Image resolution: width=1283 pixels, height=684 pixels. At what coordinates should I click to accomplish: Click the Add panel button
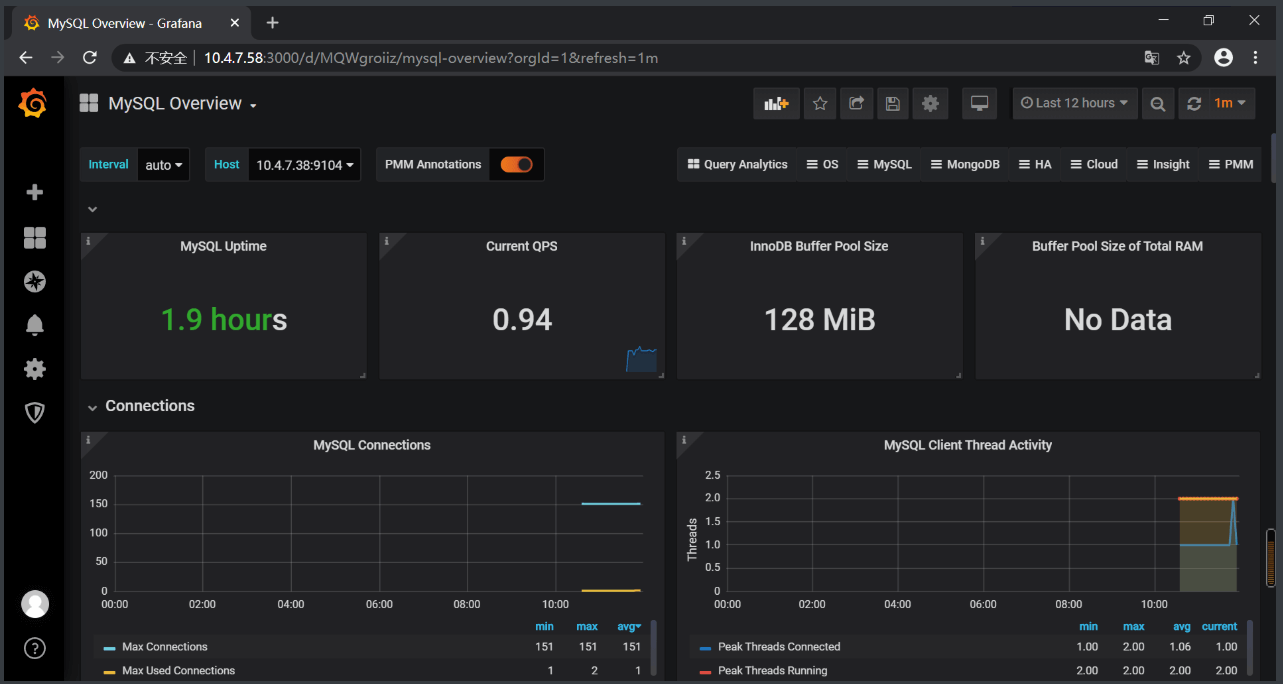pos(776,103)
